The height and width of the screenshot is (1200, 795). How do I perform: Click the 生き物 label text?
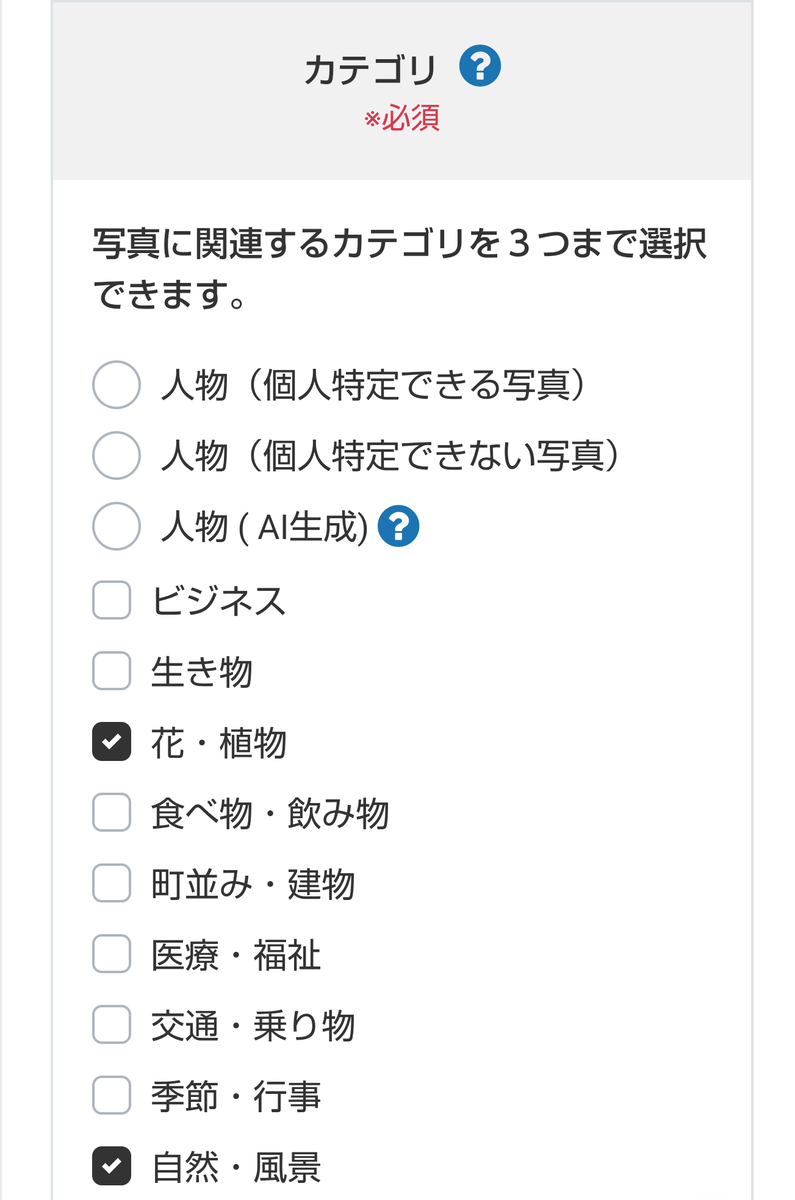point(202,672)
